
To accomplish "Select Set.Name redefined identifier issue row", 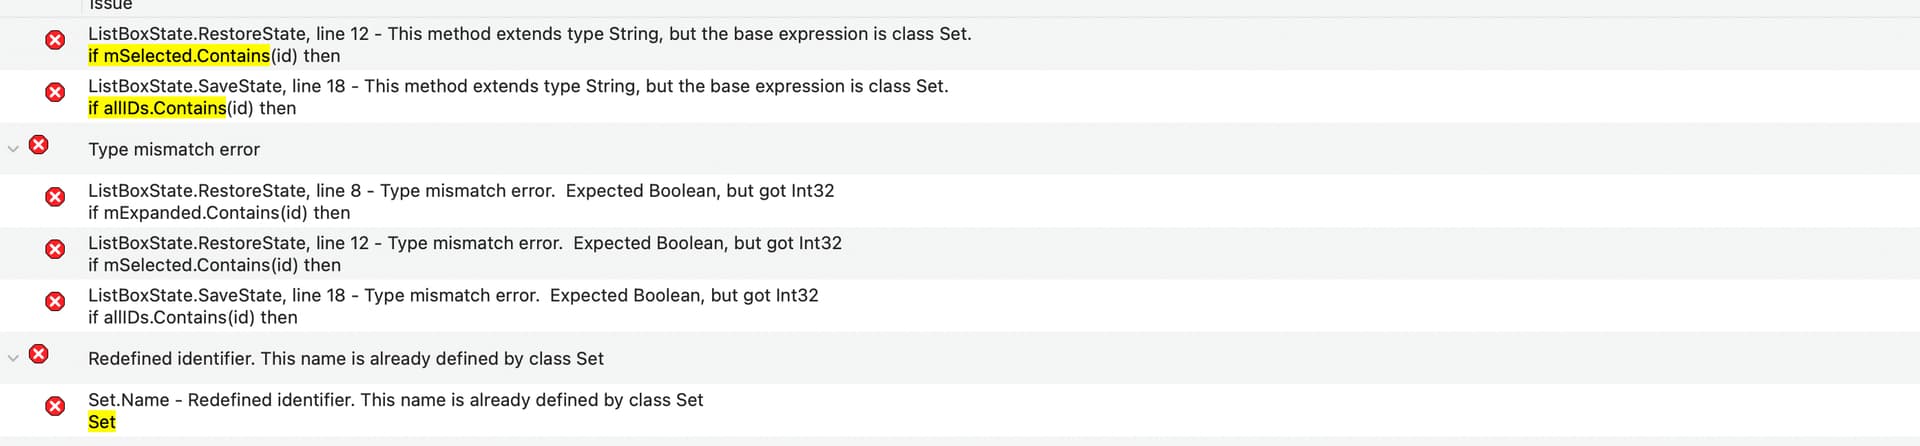I will point(960,410).
